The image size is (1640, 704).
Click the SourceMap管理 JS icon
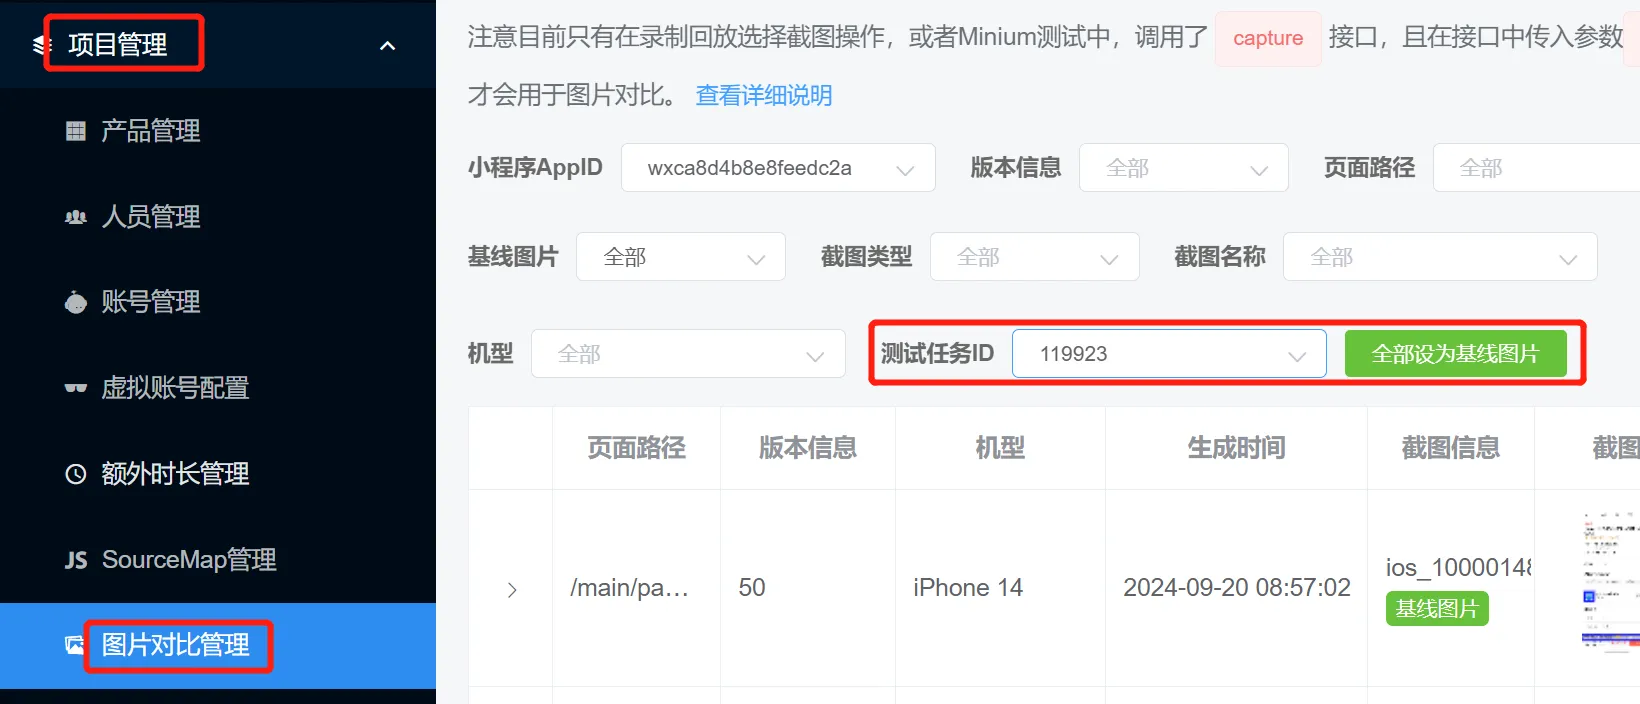[x=76, y=560]
